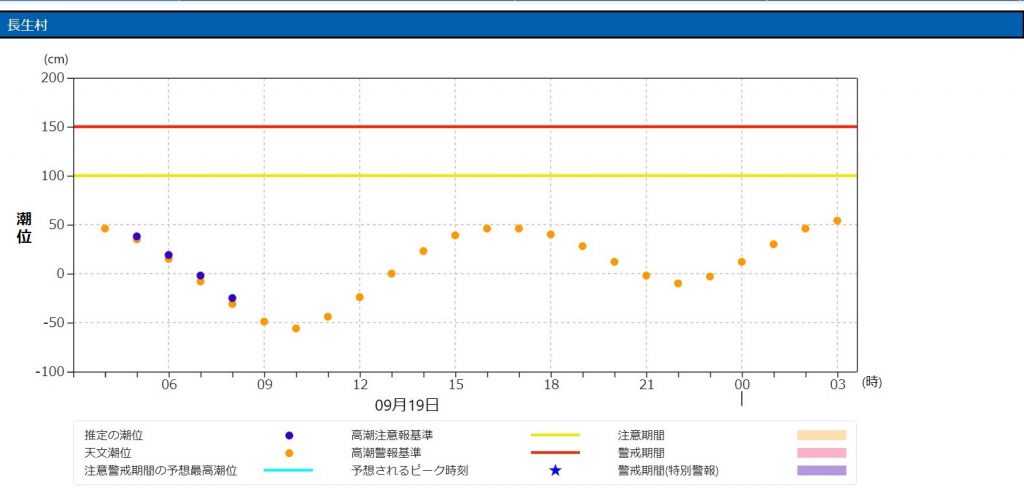Select the 予想されるピーク時刻 legend label
This screenshot has height=493, width=1024.
(x=409, y=470)
